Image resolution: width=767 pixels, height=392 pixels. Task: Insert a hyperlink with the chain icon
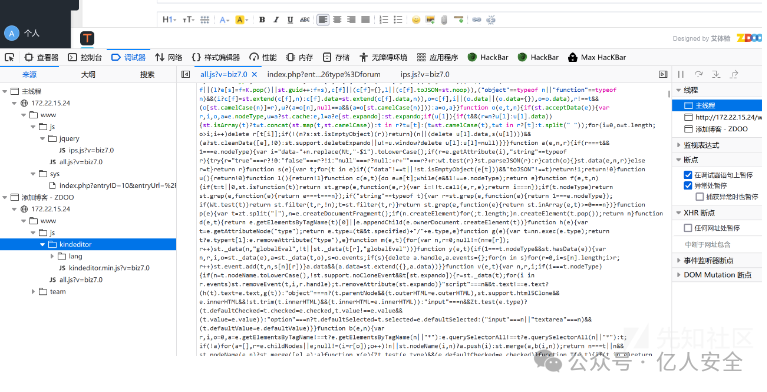(x=476, y=20)
